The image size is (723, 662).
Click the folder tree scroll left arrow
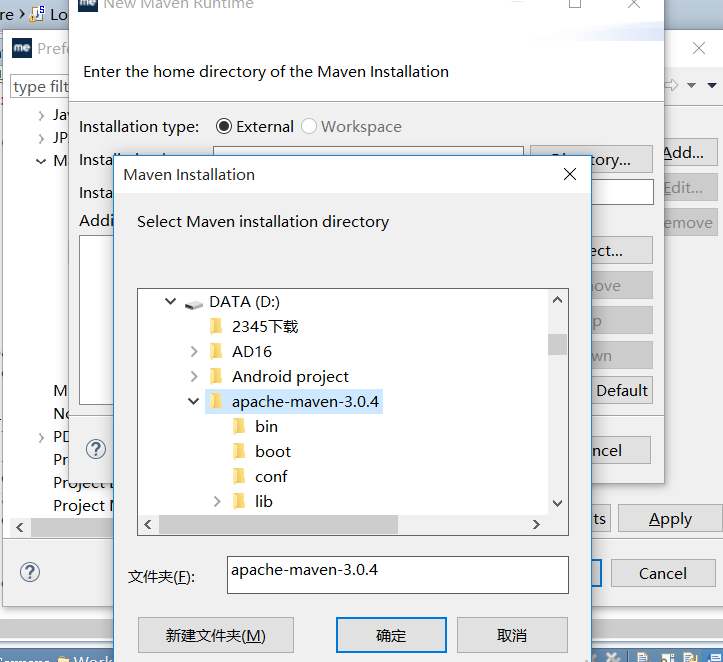click(148, 525)
